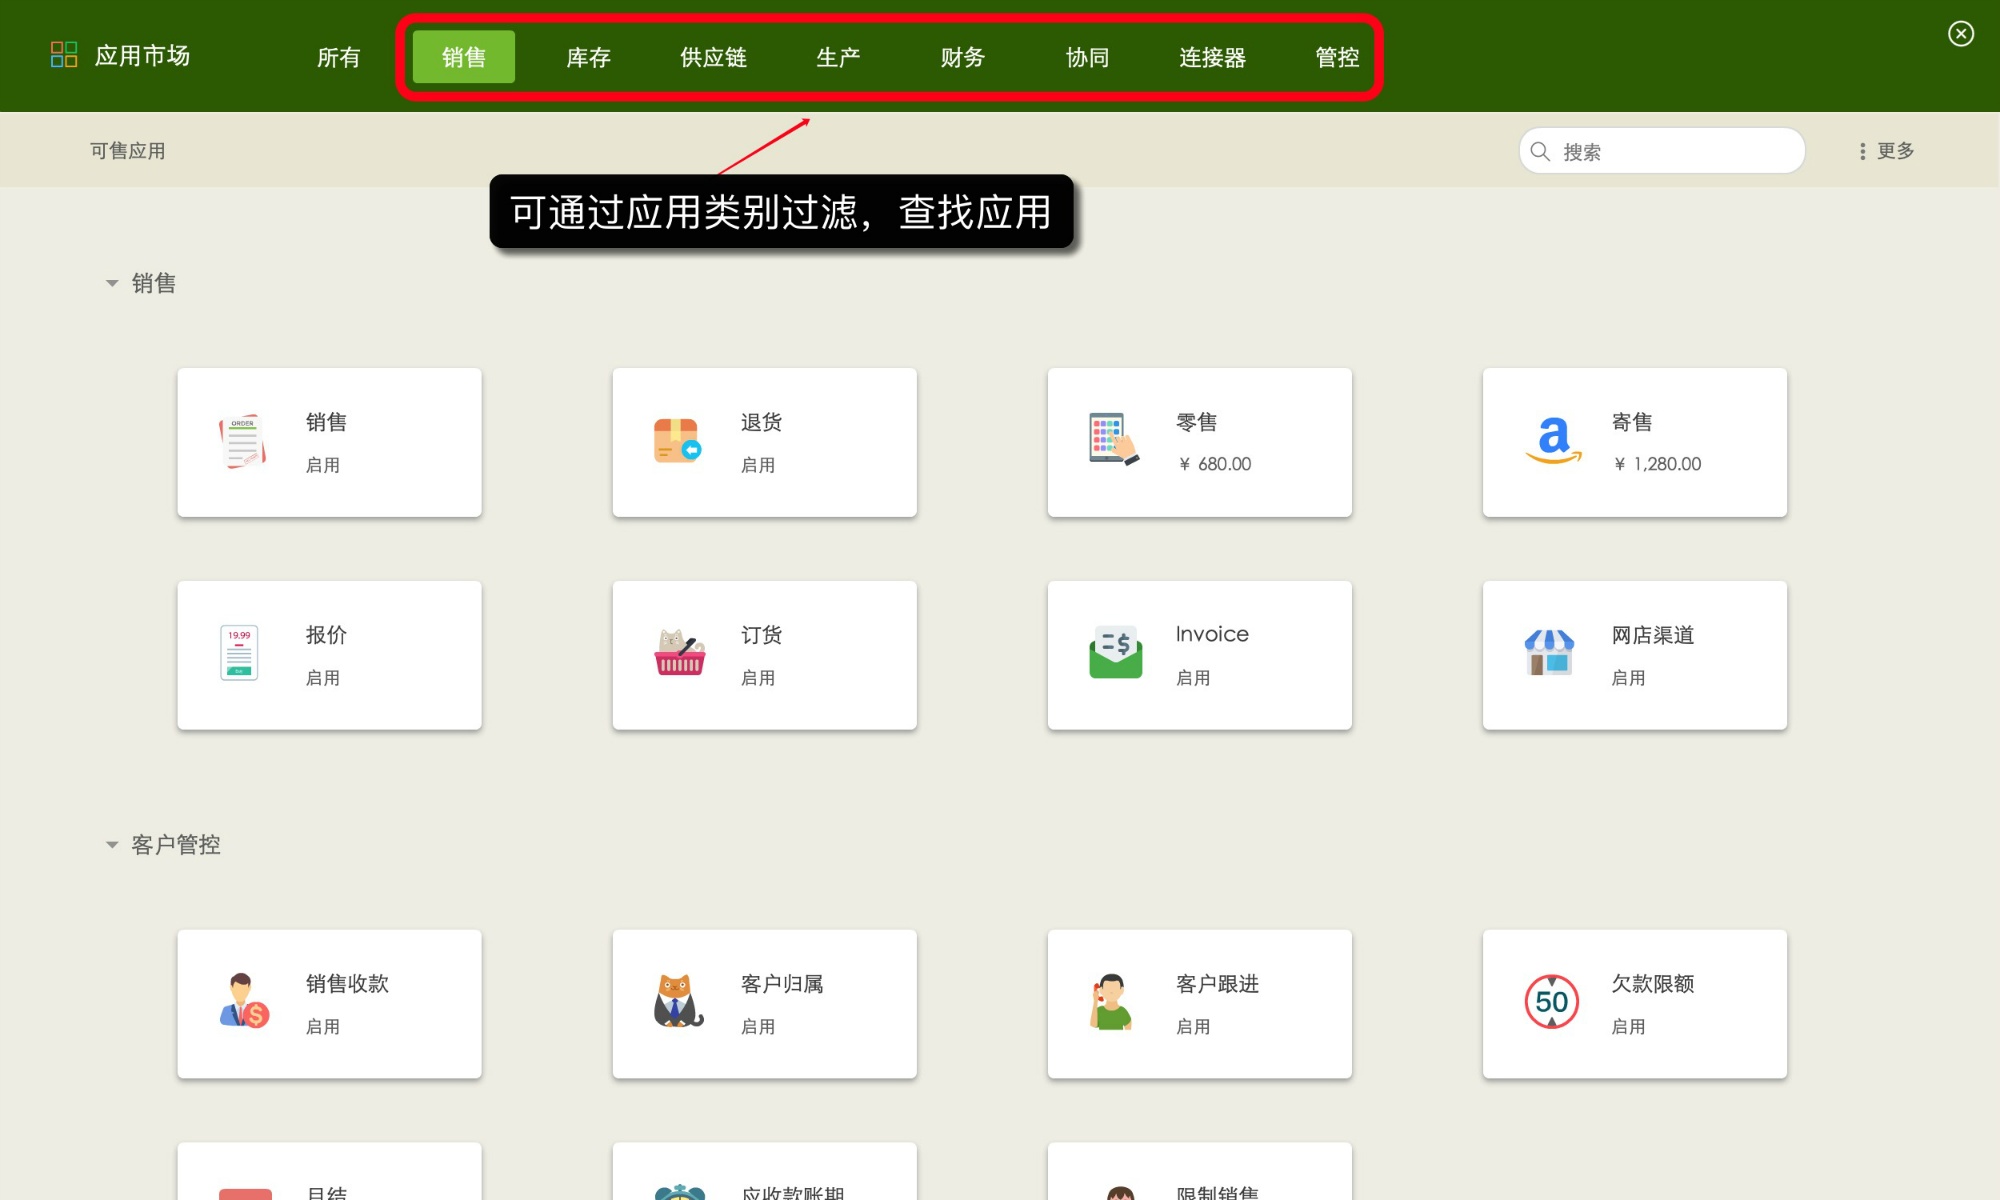This screenshot has width=2000, height=1200.
Task: Click the 应用市场 grid logo icon
Action: point(64,54)
